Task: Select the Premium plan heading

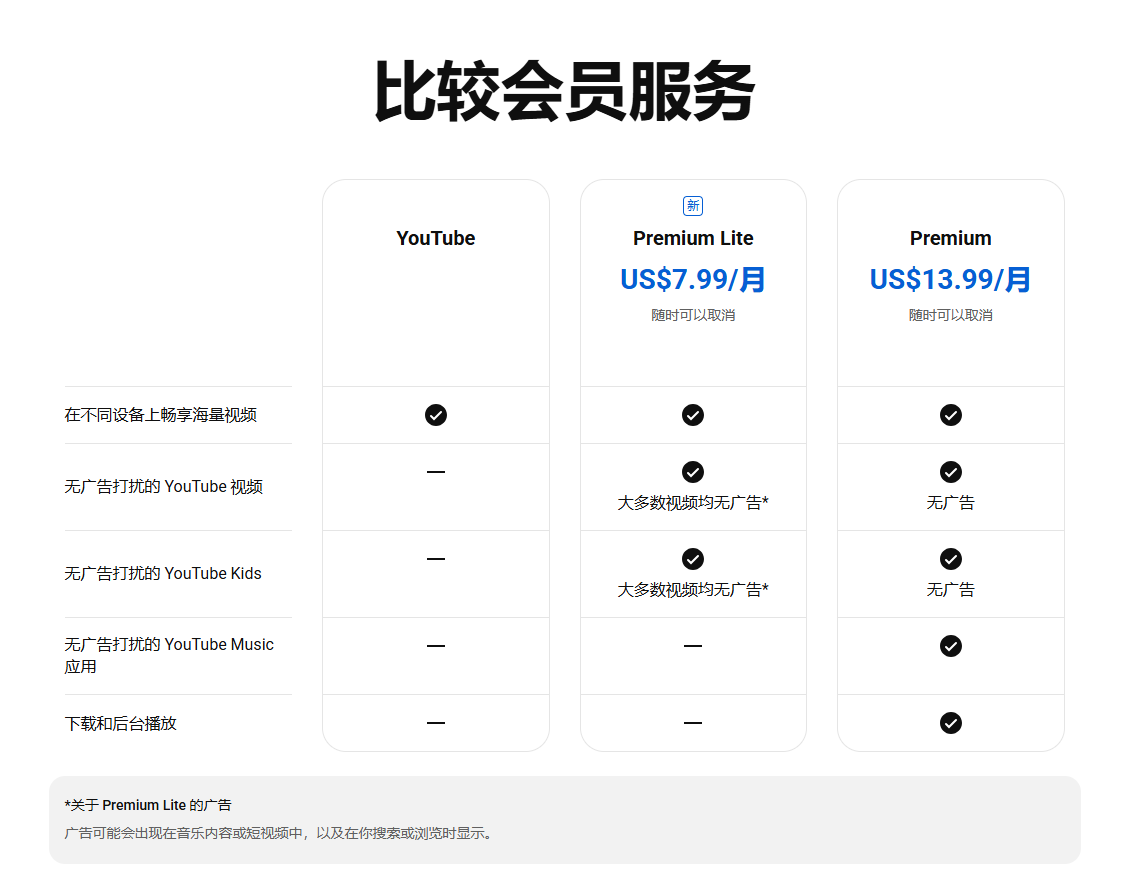Action: (x=951, y=238)
